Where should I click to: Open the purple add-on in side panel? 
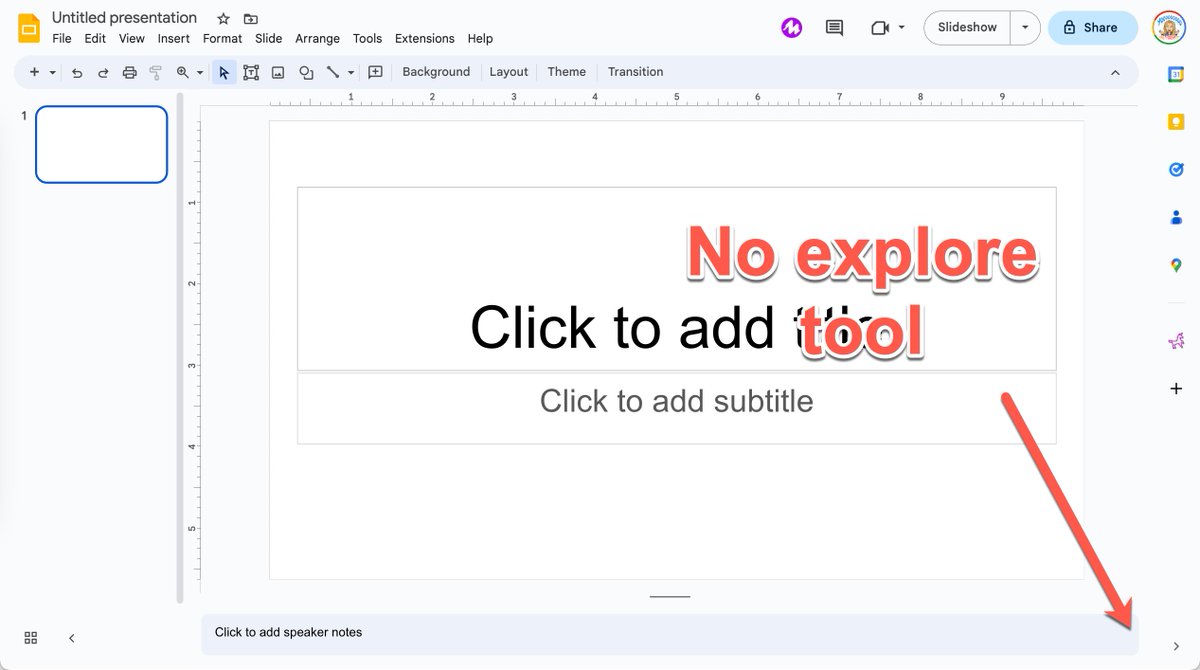pyautogui.click(x=1176, y=341)
